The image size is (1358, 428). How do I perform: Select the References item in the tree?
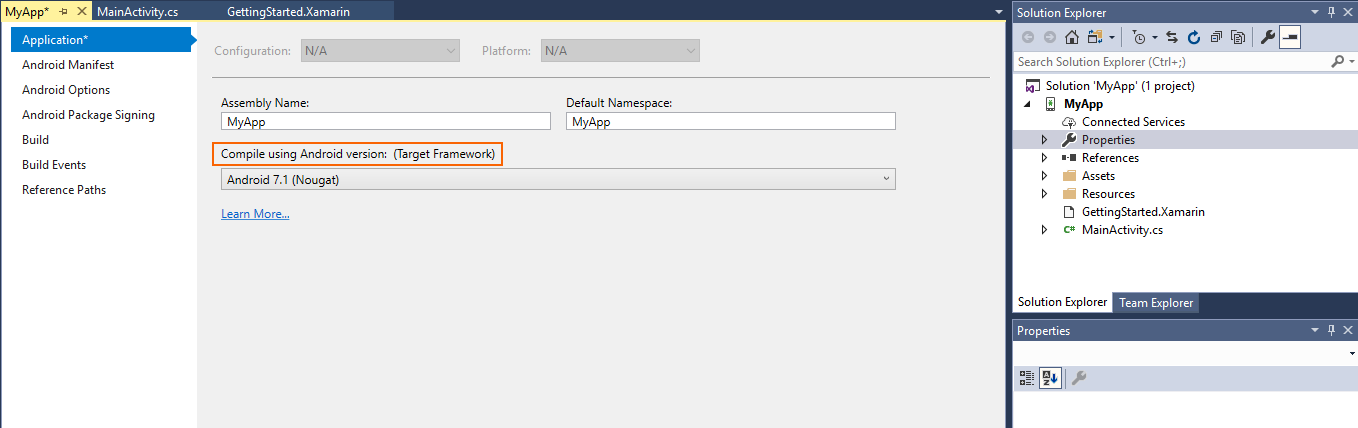pyautogui.click(x=1110, y=158)
